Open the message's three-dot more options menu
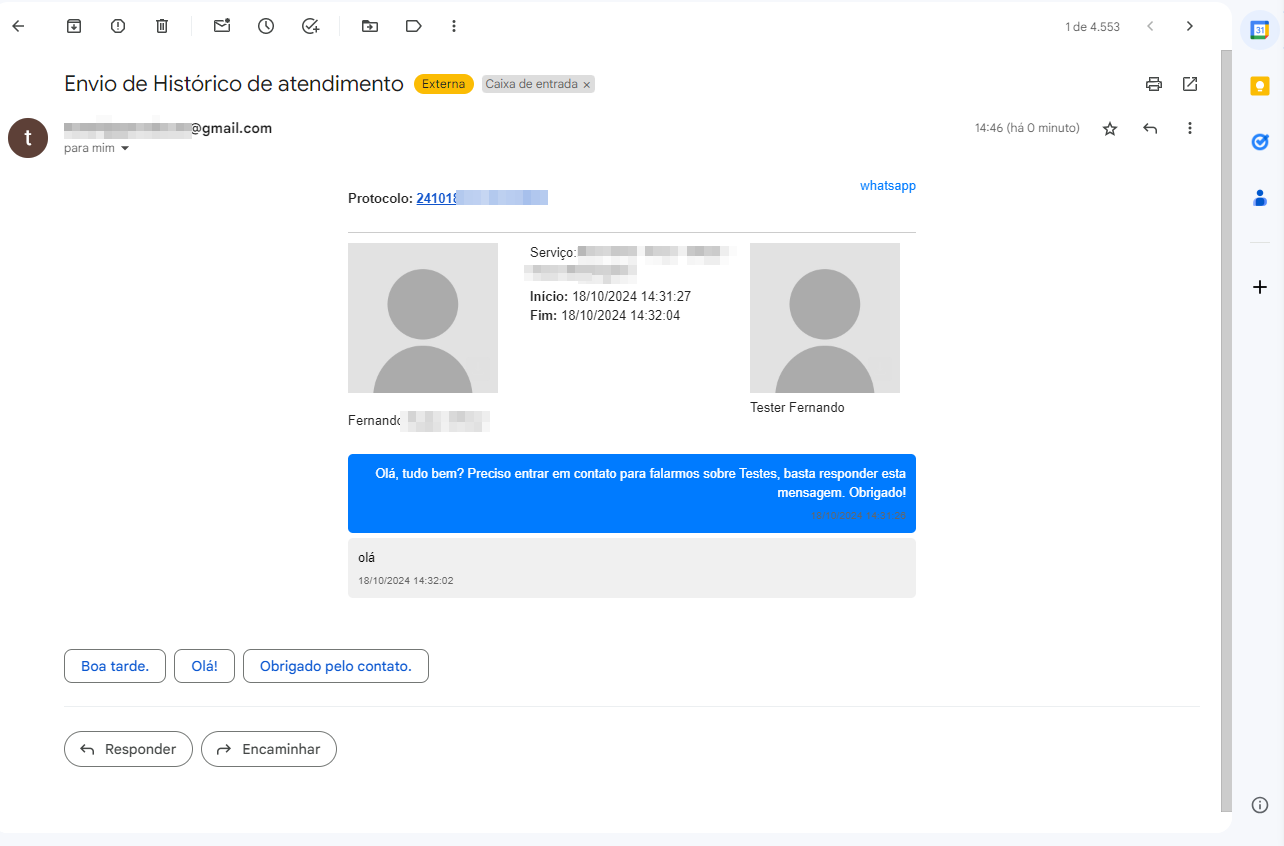This screenshot has width=1284, height=846. coord(1190,128)
